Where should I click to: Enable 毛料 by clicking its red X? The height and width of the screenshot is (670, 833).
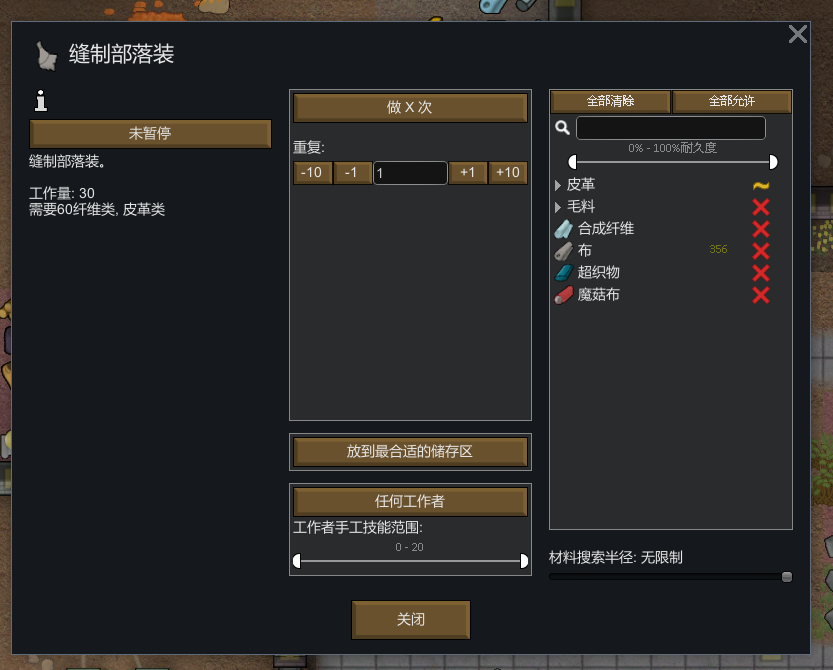click(x=761, y=207)
